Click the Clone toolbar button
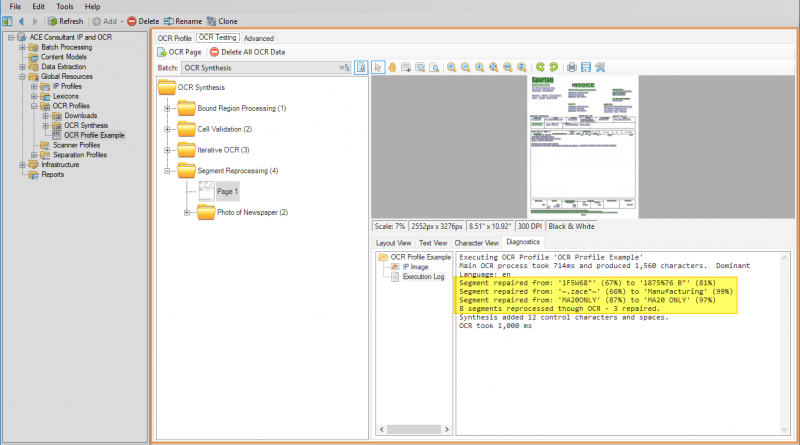This screenshot has height=445, width=800. click(221, 21)
